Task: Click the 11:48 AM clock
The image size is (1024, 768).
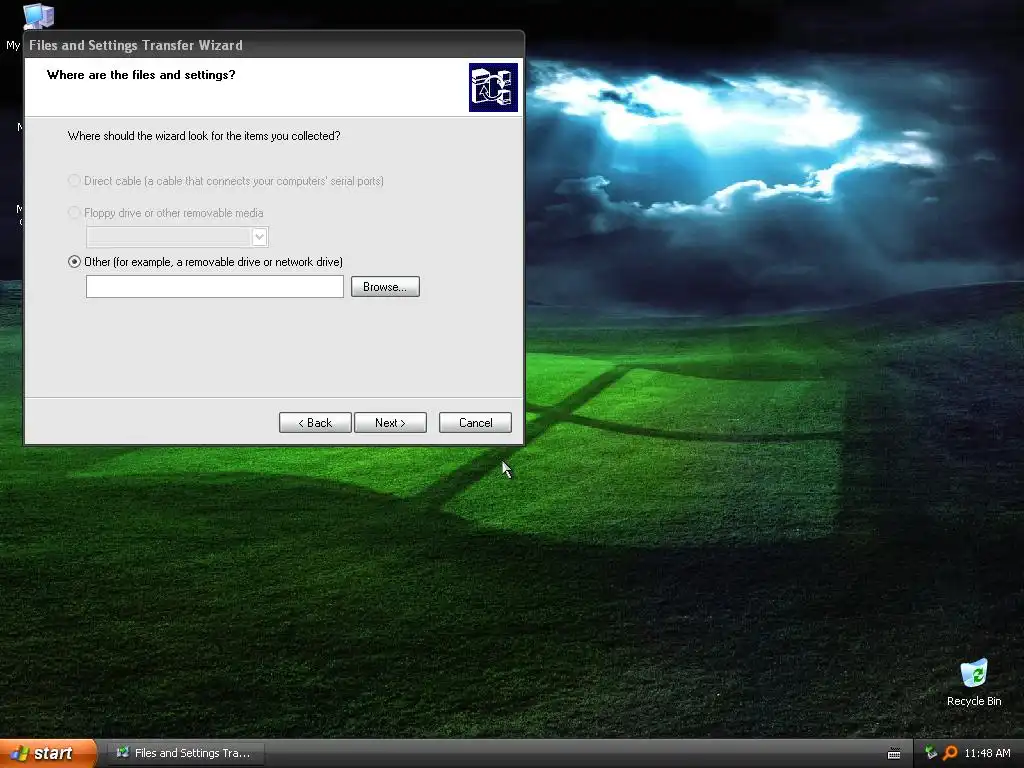Action: coord(987,753)
